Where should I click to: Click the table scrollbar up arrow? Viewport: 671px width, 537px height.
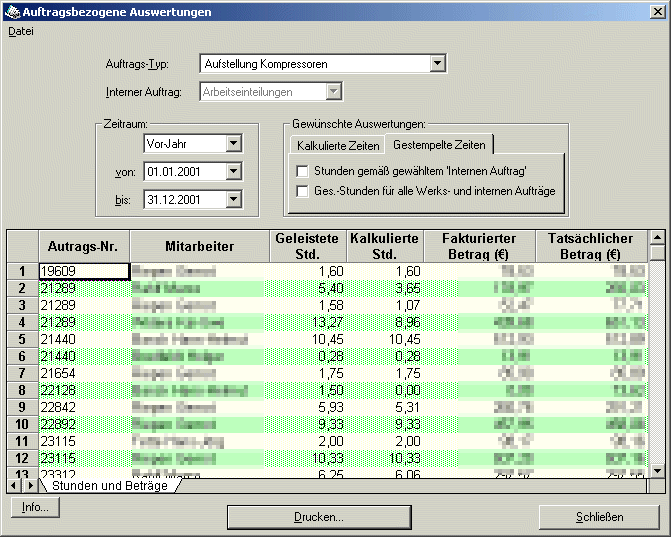pyautogui.click(x=657, y=238)
